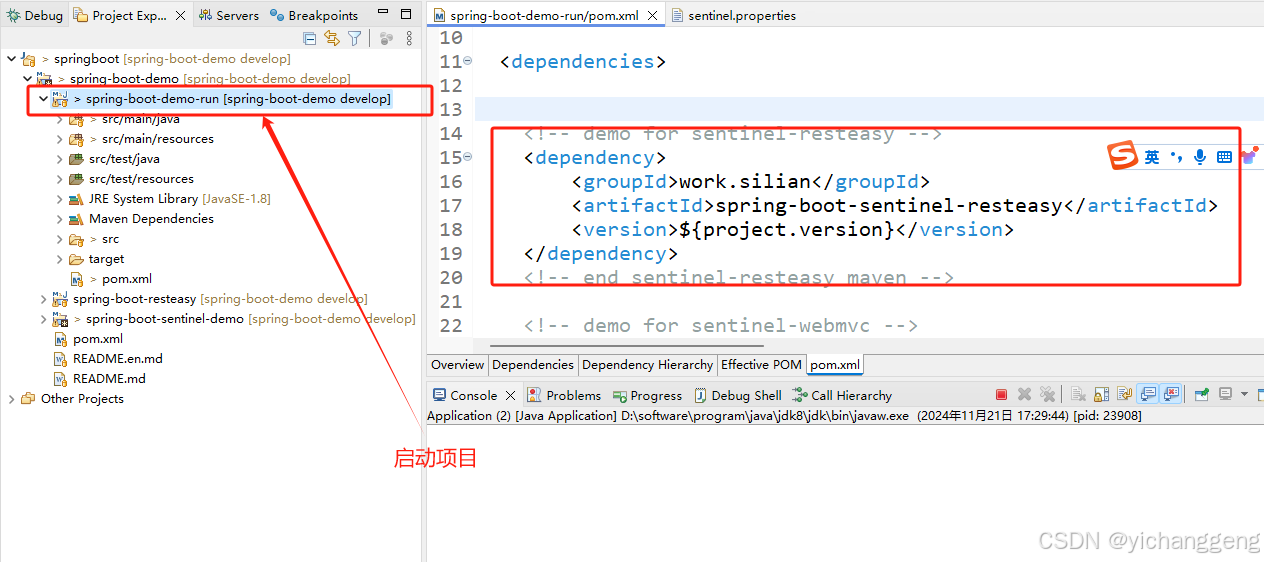
Task: Open the Call Hierarchy view tab
Action: (x=842, y=395)
